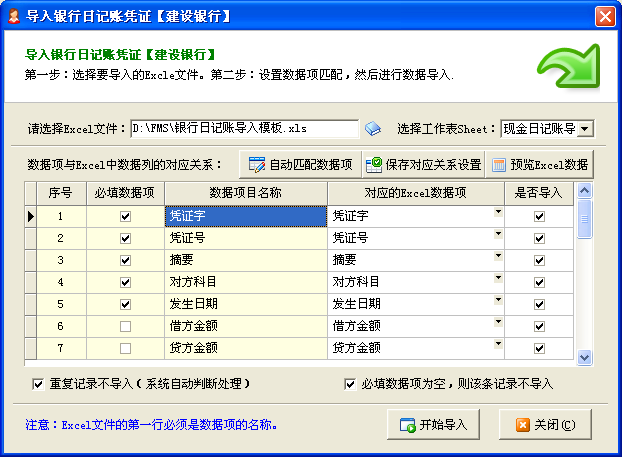Click the 数据项目名称 column header

(245, 192)
